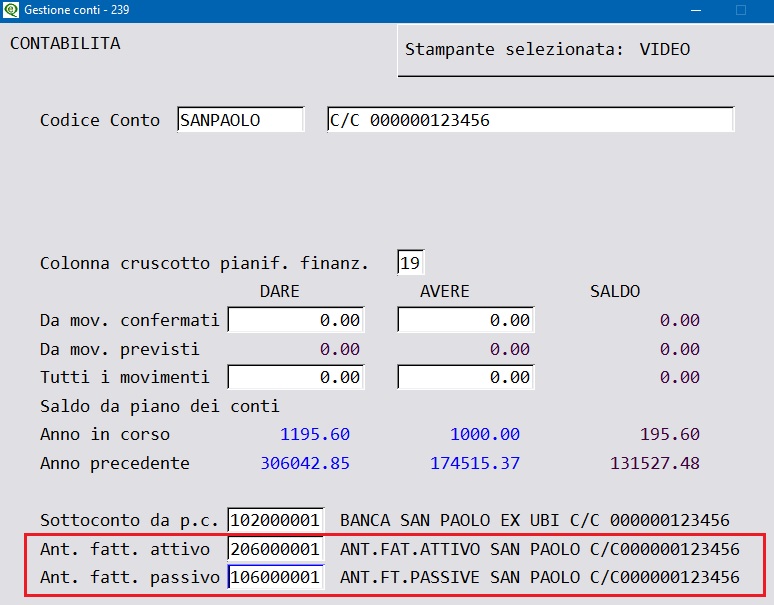774x605 pixels.
Task: Click the AVERE column header
Action: [x=444, y=291]
